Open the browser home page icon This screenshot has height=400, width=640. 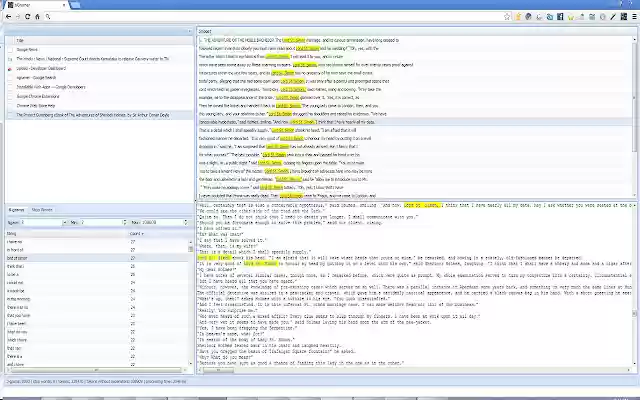(x=38, y=17)
